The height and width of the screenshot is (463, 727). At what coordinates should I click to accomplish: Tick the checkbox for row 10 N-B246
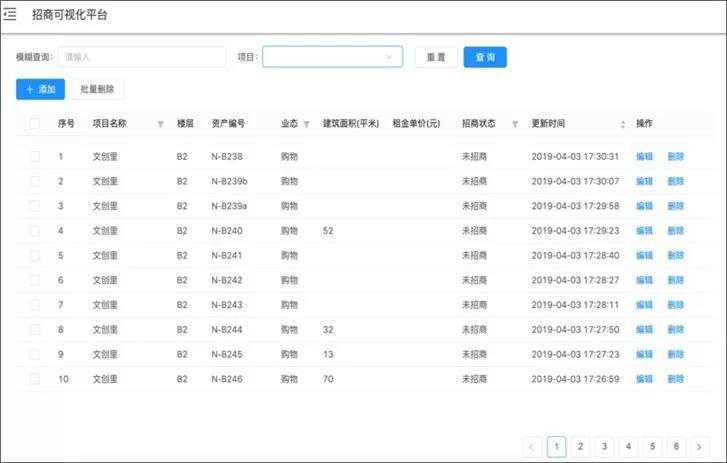tap(35, 379)
